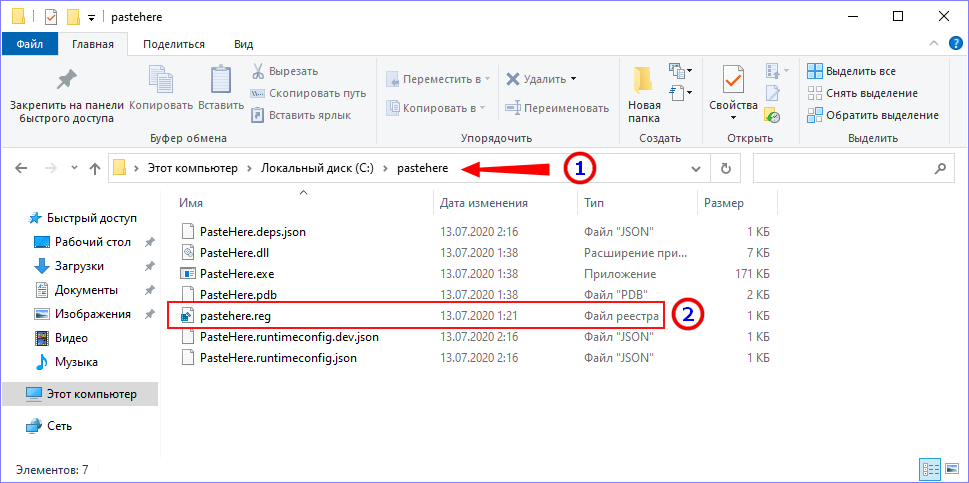Click the PasteHere.dll file icon

[187, 252]
